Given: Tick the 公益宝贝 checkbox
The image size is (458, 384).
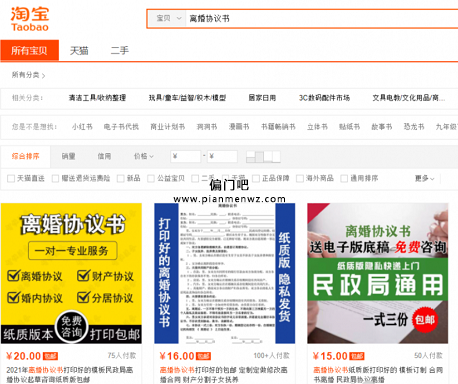Looking at the screenshot, I should coord(151,179).
